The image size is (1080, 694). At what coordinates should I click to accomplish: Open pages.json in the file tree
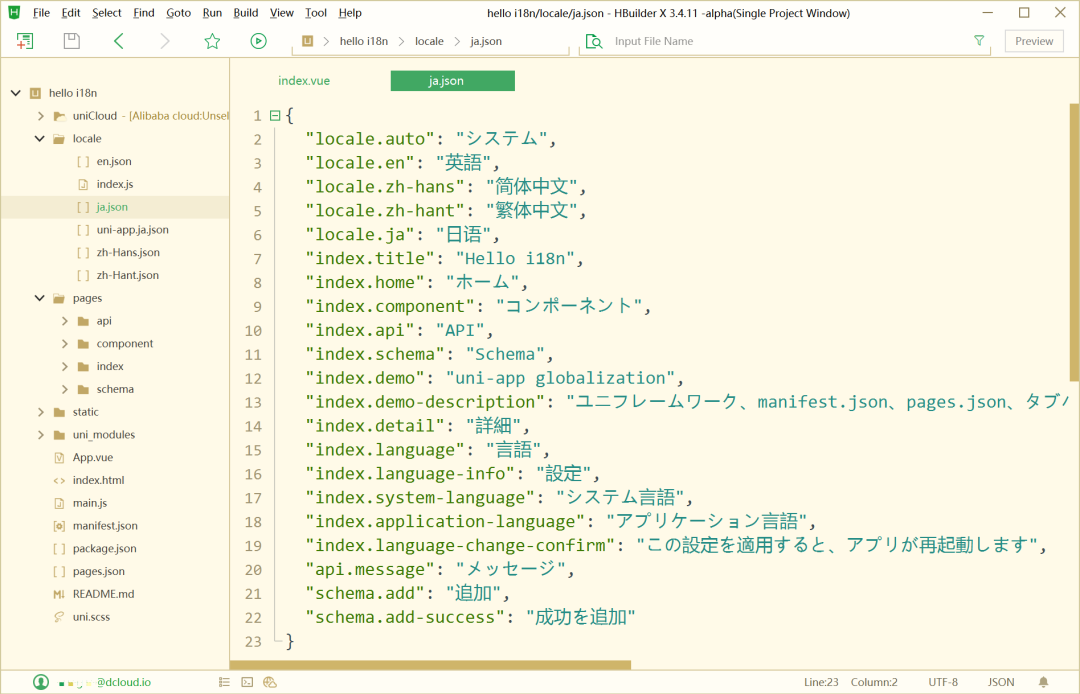pos(99,571)
